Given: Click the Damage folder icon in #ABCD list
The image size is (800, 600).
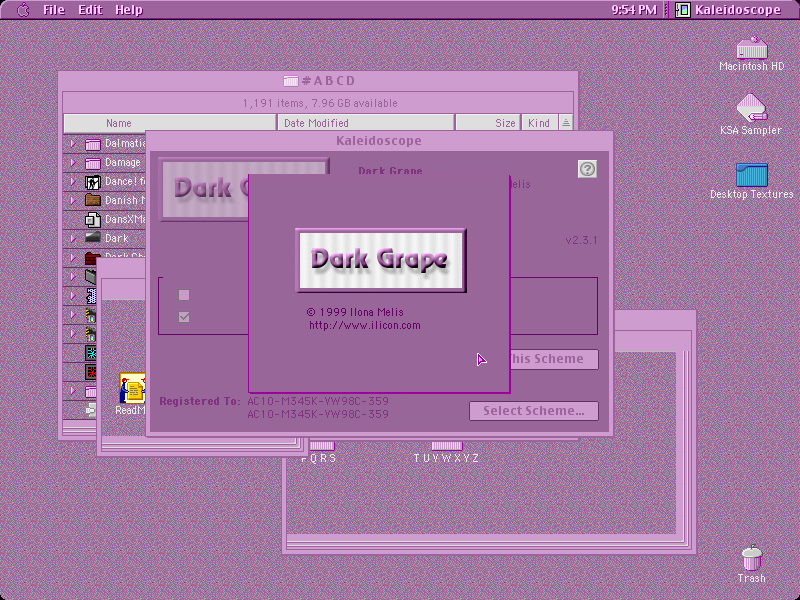Looking at the screenshot, I should 92,163.
